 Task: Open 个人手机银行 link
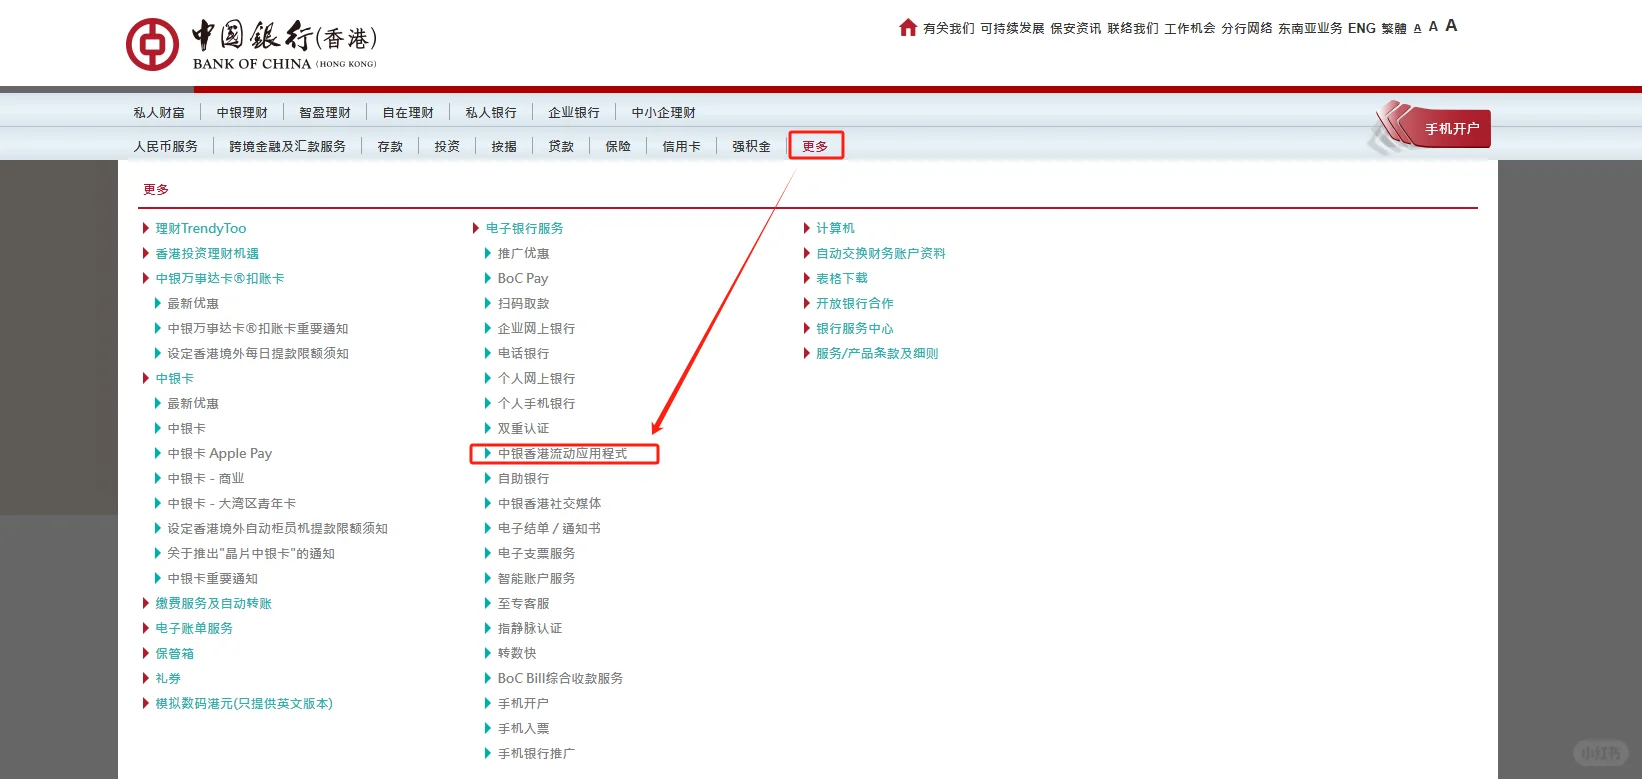[536, 404]
